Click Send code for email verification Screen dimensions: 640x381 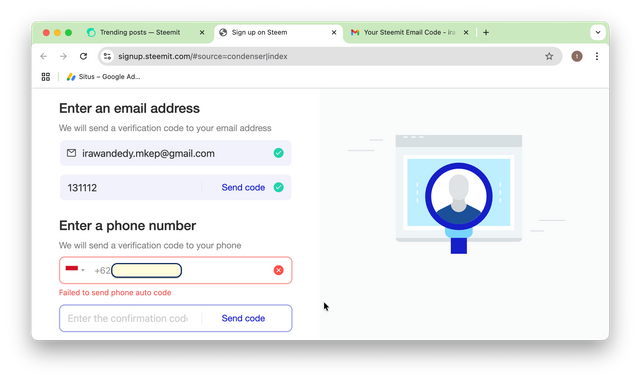pos(243,187)
